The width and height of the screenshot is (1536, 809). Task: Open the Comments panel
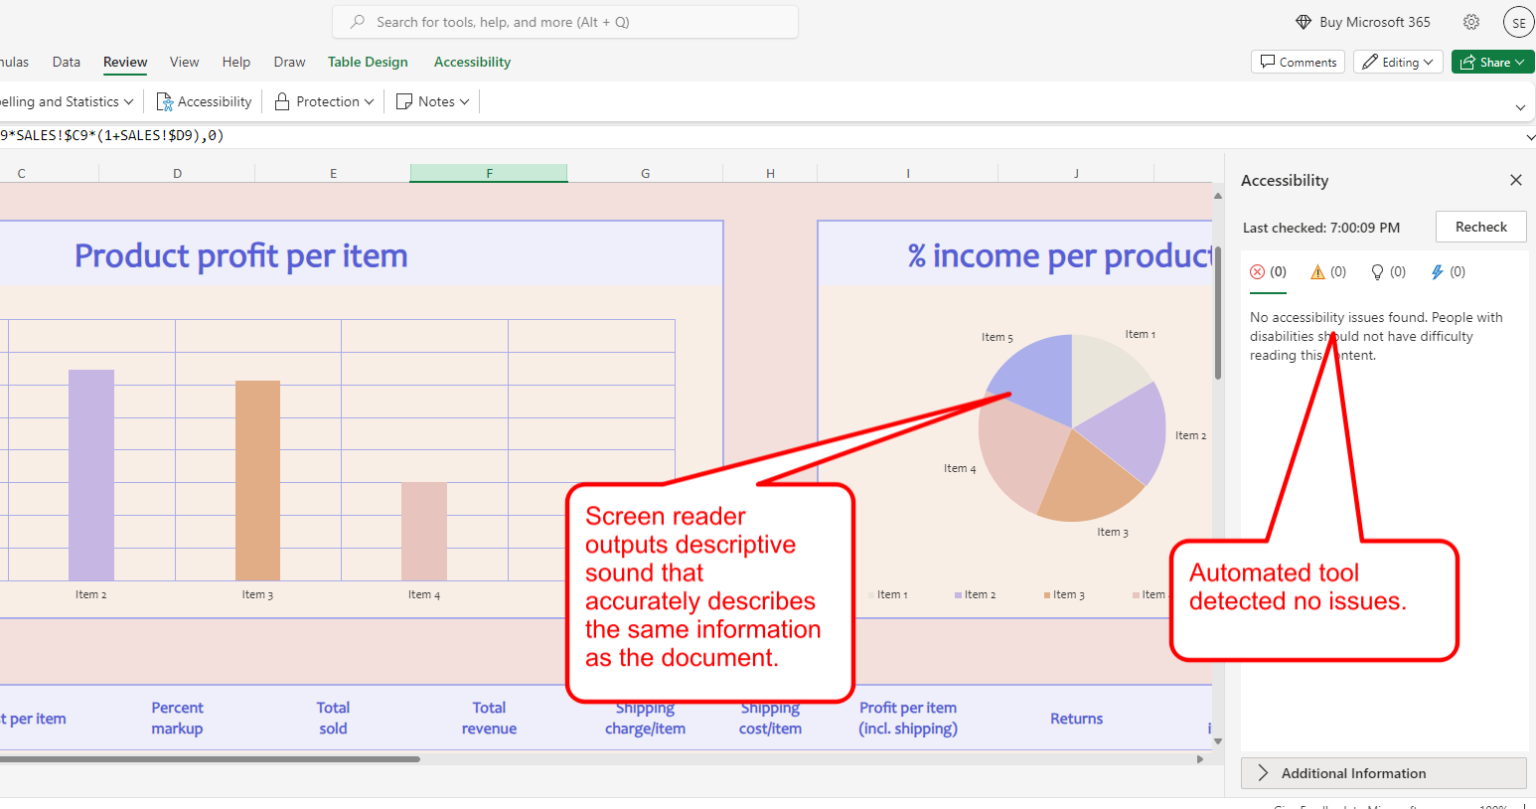[x=1297, y=61]
